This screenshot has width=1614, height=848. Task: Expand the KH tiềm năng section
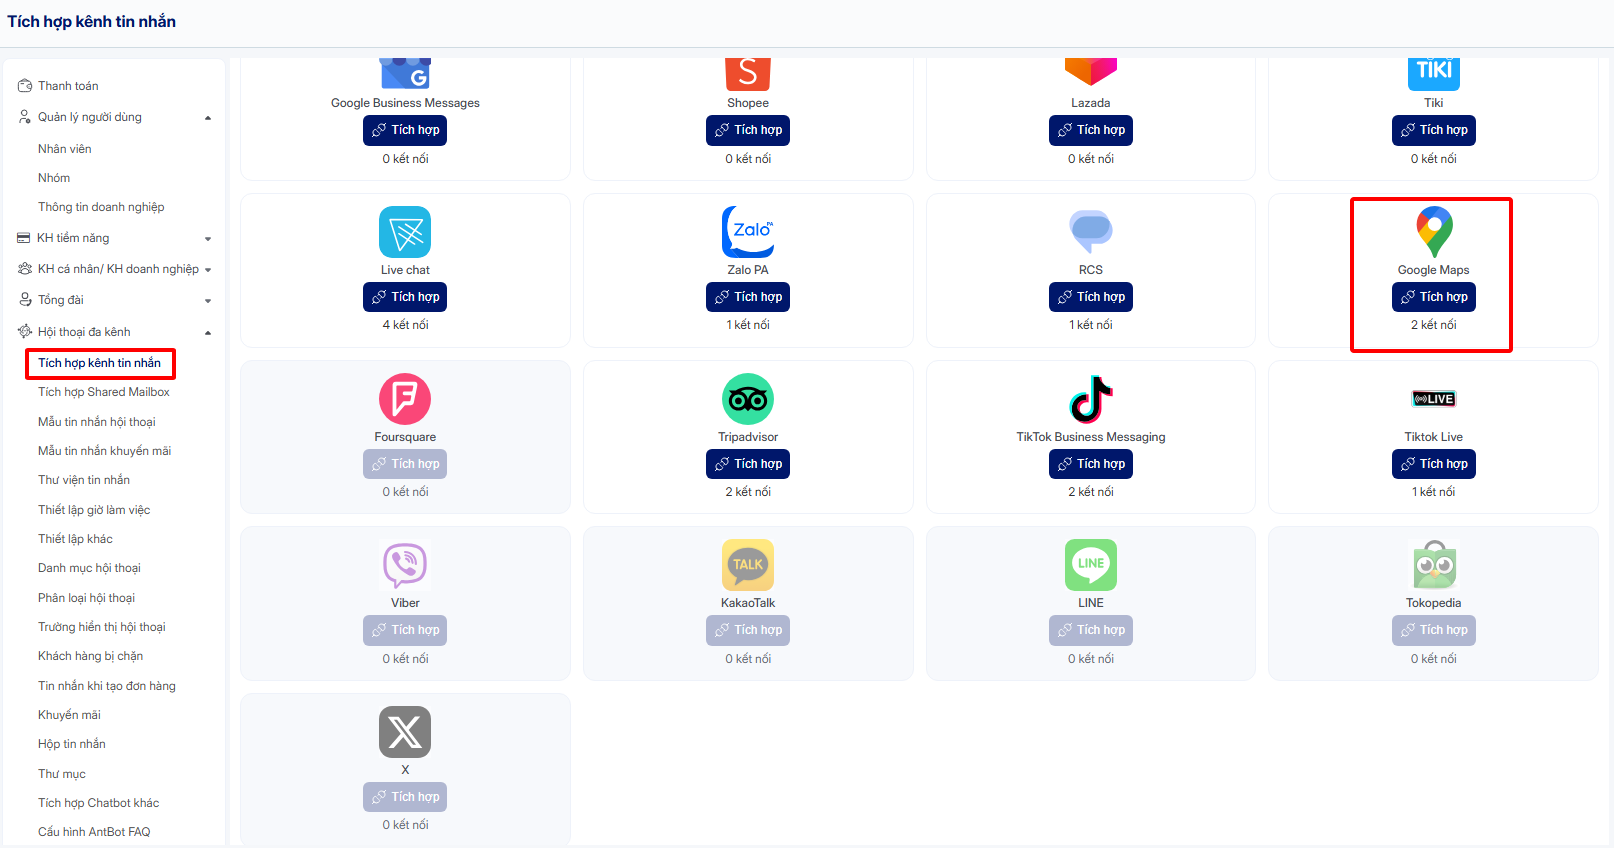pos(208,239)
